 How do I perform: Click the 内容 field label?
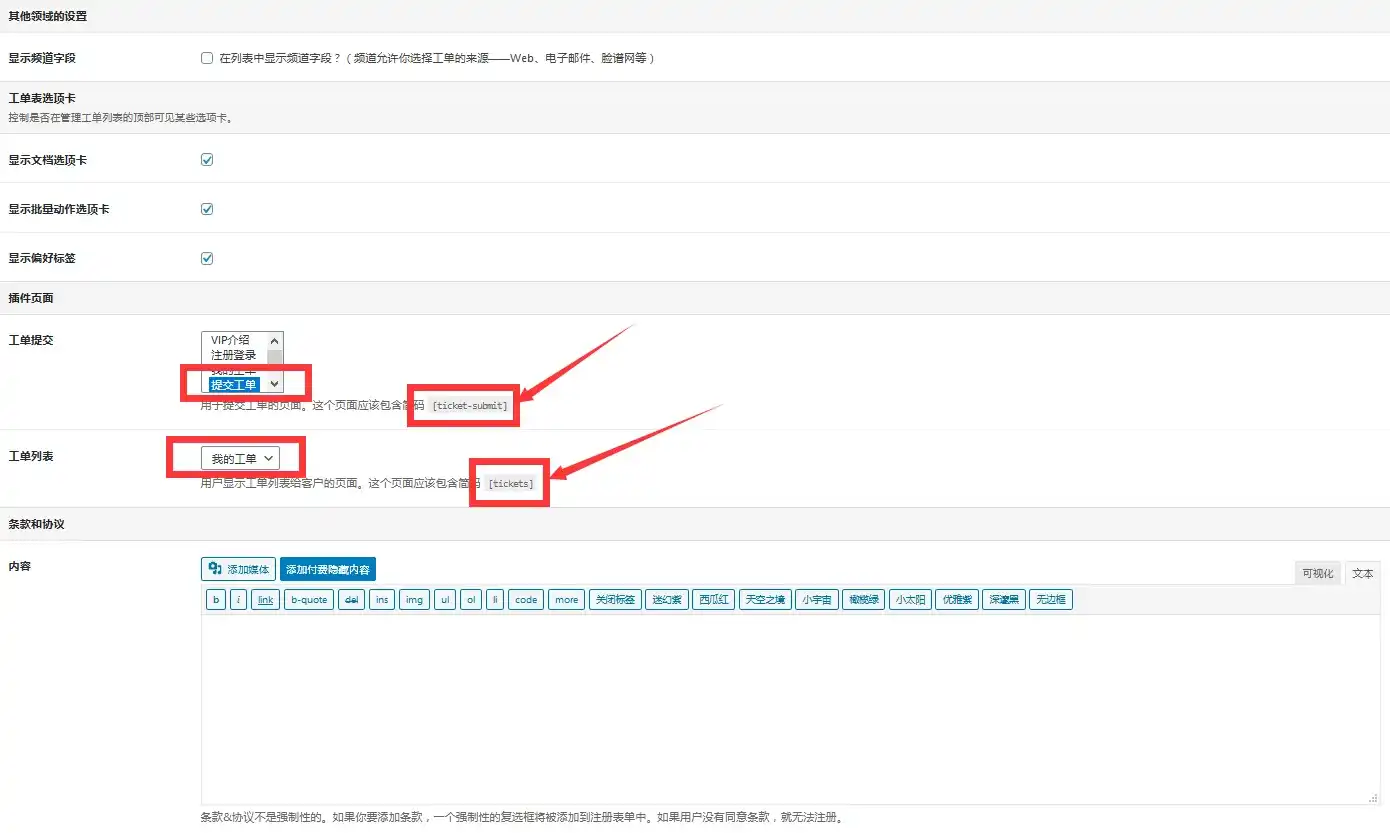(x=19, y=566)
